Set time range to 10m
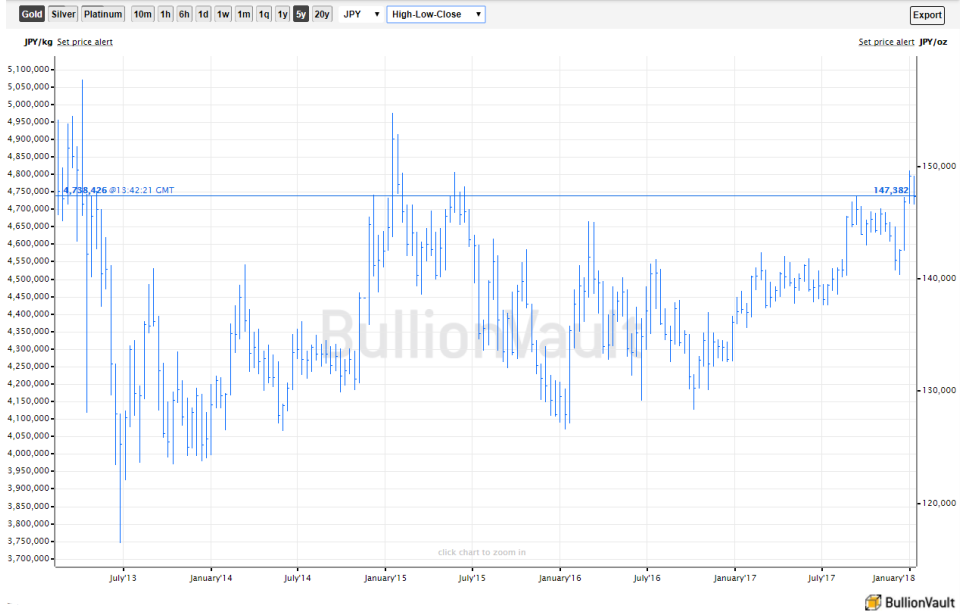Image resolution: width=960 pixels, height=613 pixels. (143, 14)
